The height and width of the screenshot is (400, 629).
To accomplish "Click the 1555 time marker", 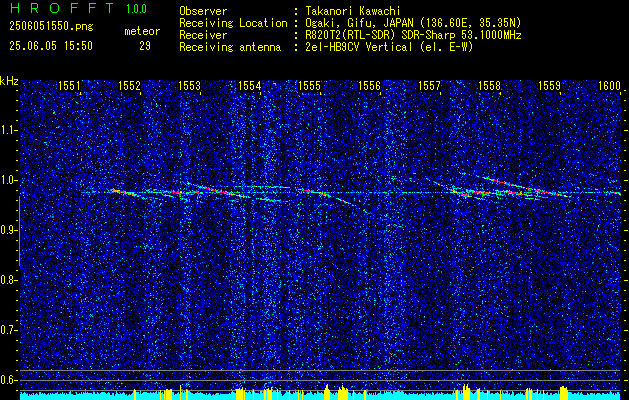I will pos(309,85).
